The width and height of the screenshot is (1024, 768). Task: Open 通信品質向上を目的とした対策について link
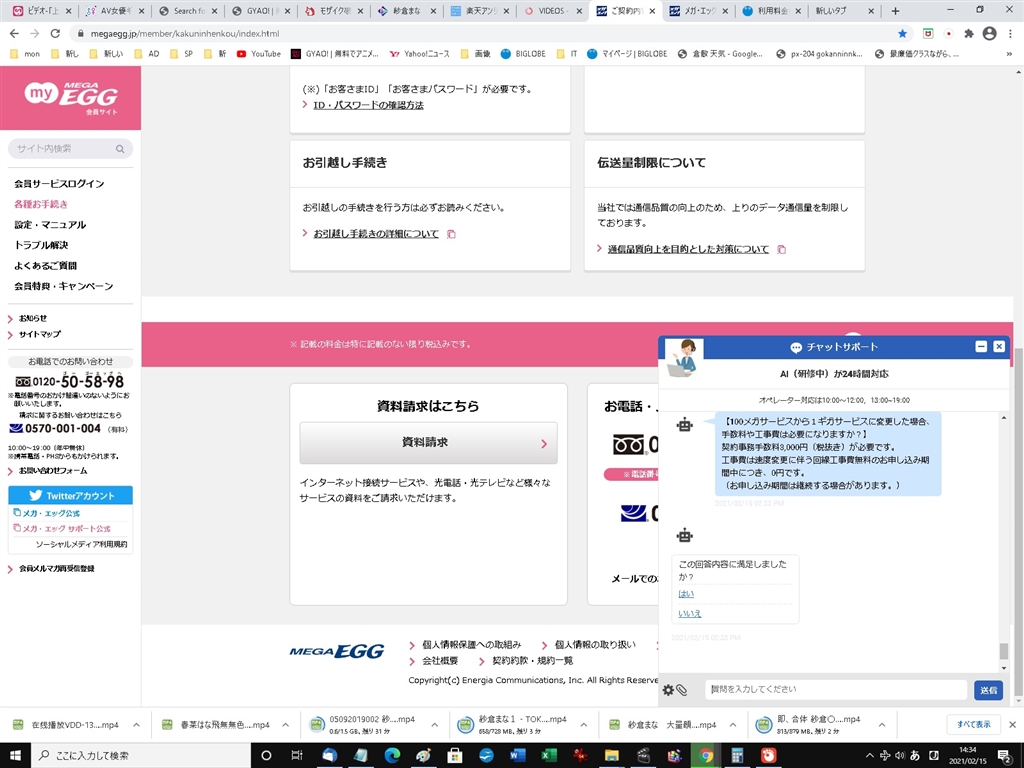688,249
